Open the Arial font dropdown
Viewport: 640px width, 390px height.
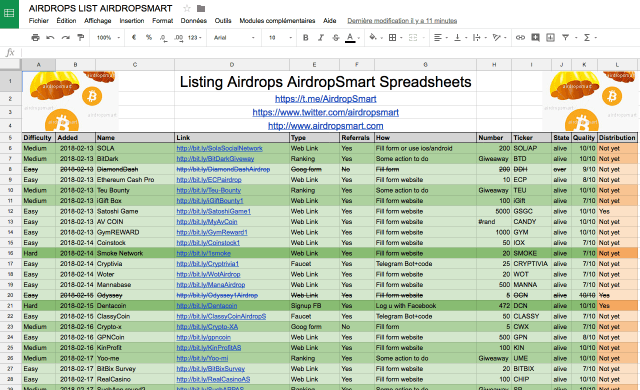(234, 38)
